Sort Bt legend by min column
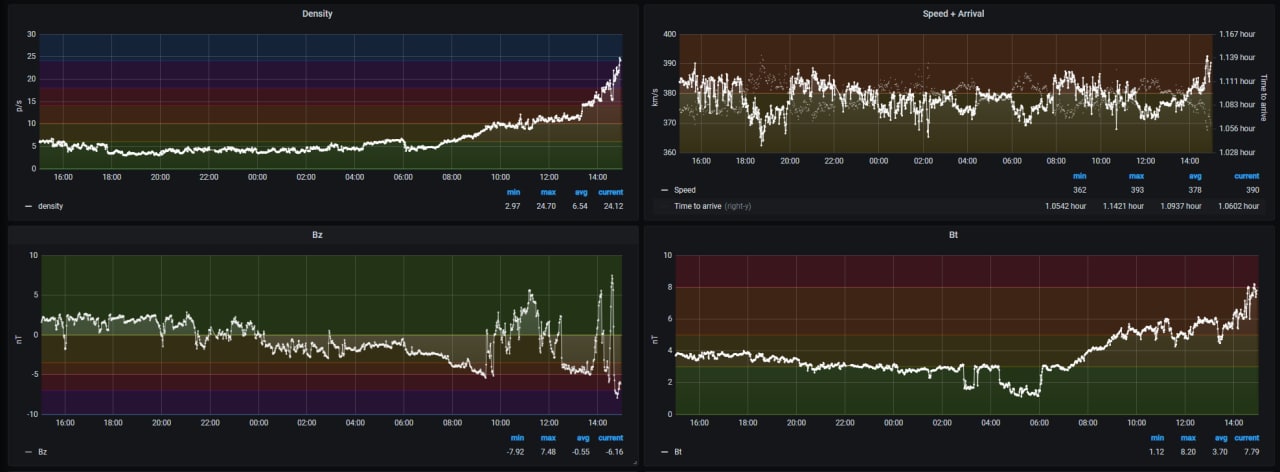The height and width of the screenshot is (472, 1280). coord(1157,438)
